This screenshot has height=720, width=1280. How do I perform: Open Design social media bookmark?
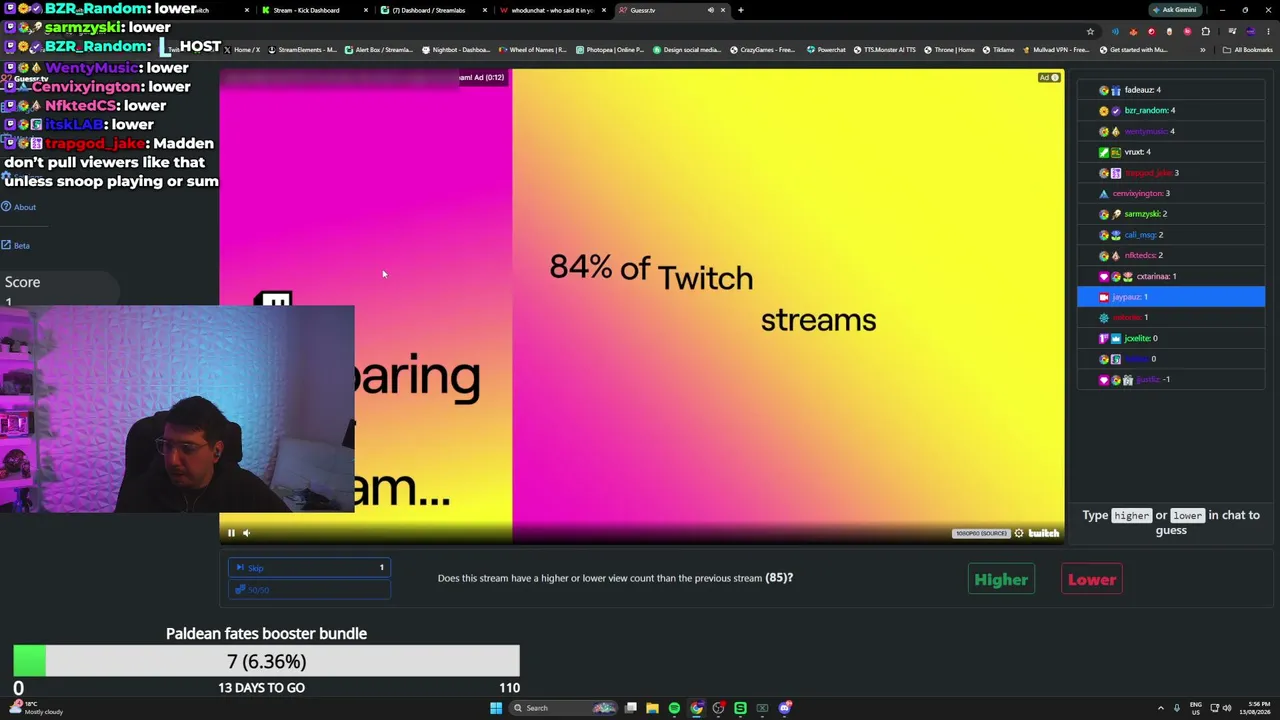(687, 50)
